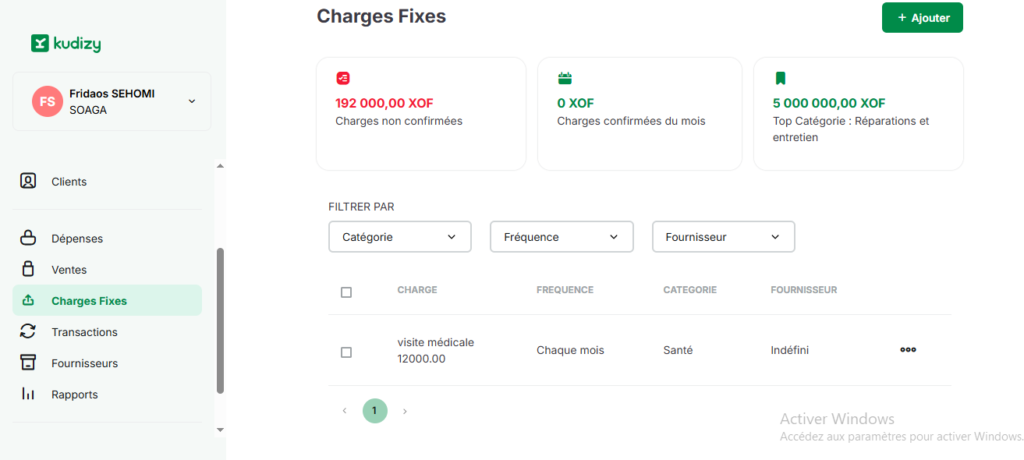Click the Transactions refresh-arrows icon
The height and width of the screenshot is (460, 1024).
click(x=29, y=331)
